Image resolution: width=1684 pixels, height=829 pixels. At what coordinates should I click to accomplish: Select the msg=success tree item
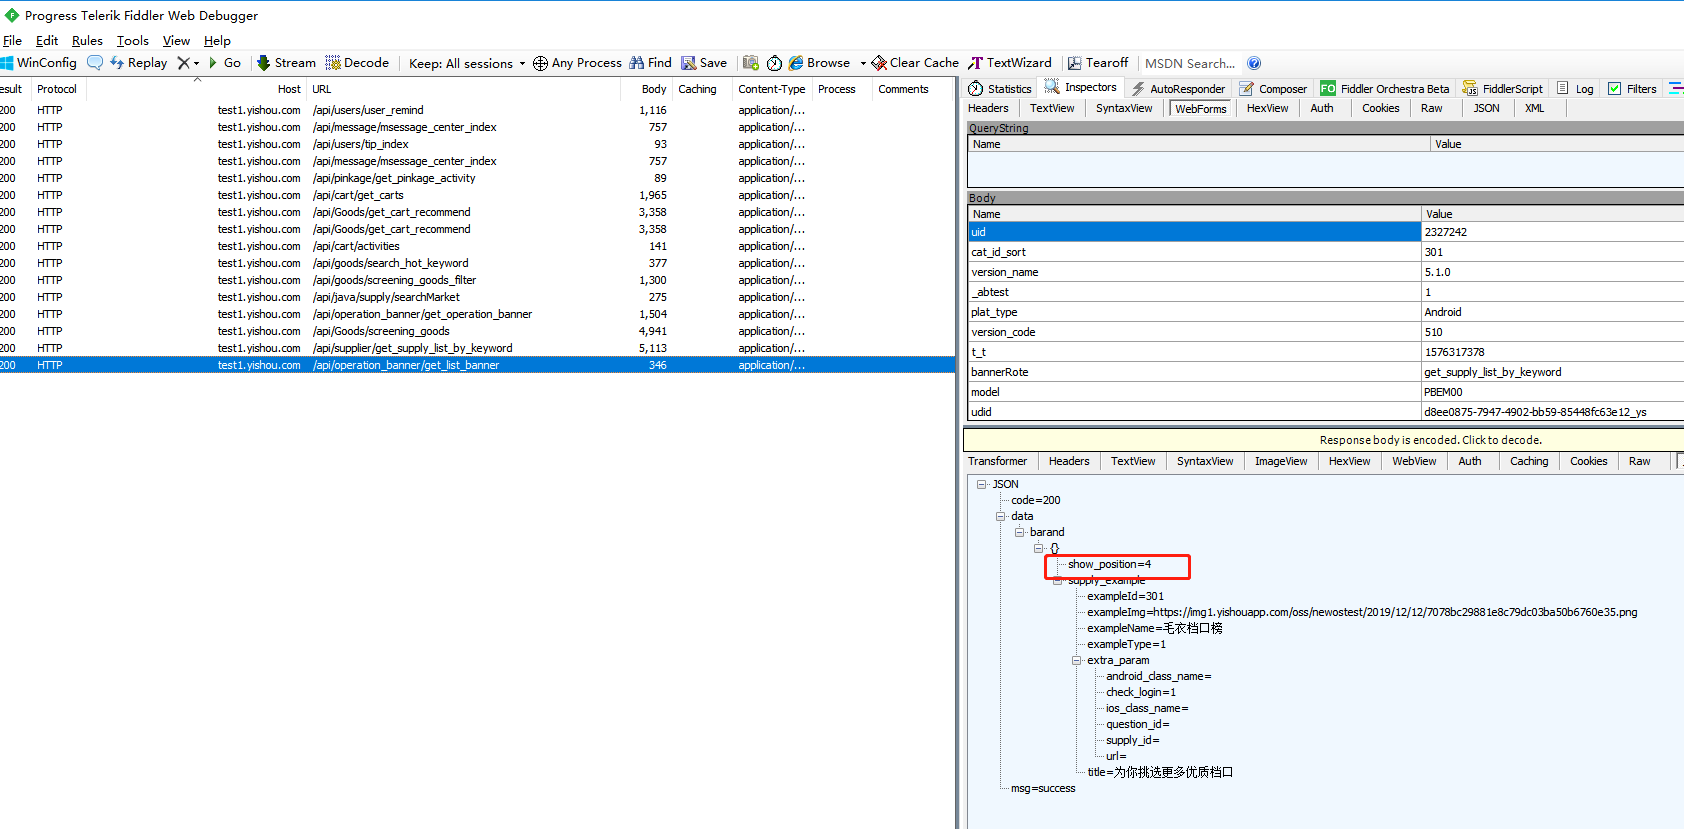(1043, 788)
